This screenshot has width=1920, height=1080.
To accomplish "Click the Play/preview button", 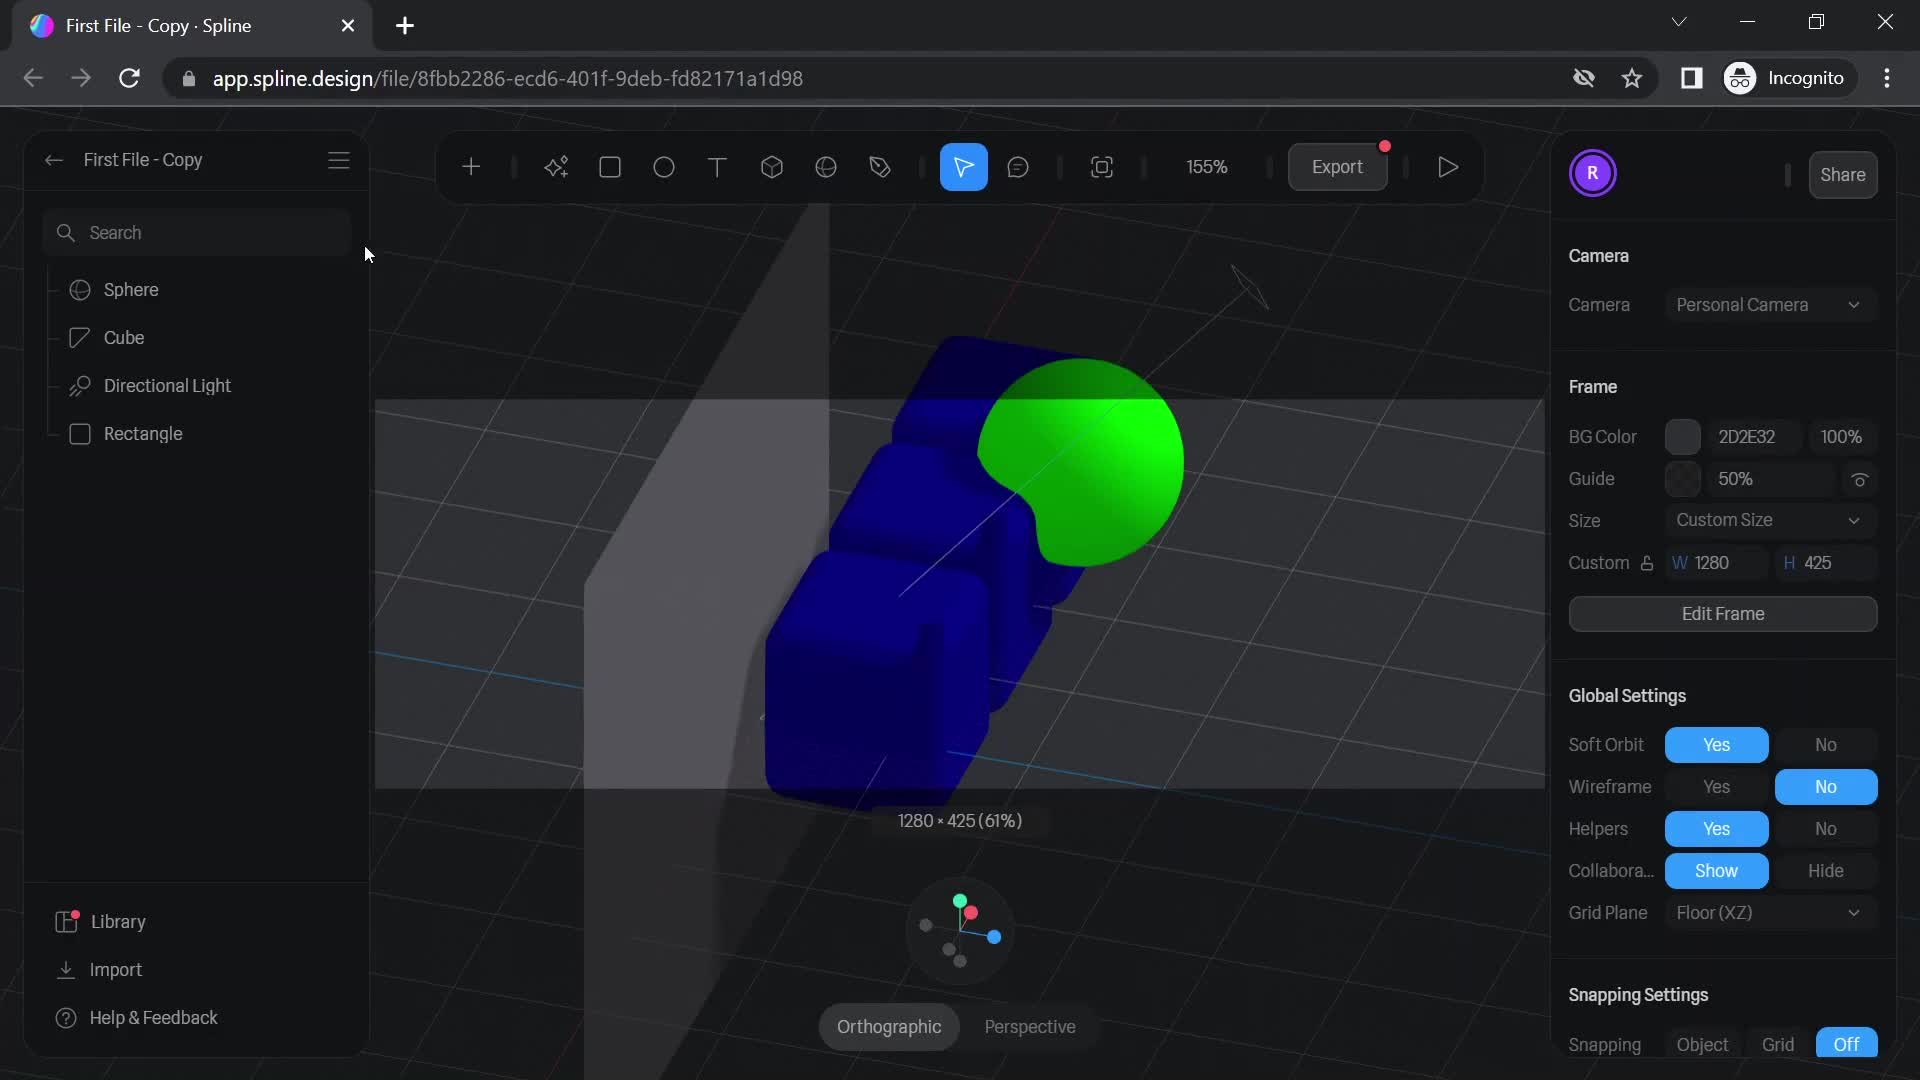I will [1447, 166].
